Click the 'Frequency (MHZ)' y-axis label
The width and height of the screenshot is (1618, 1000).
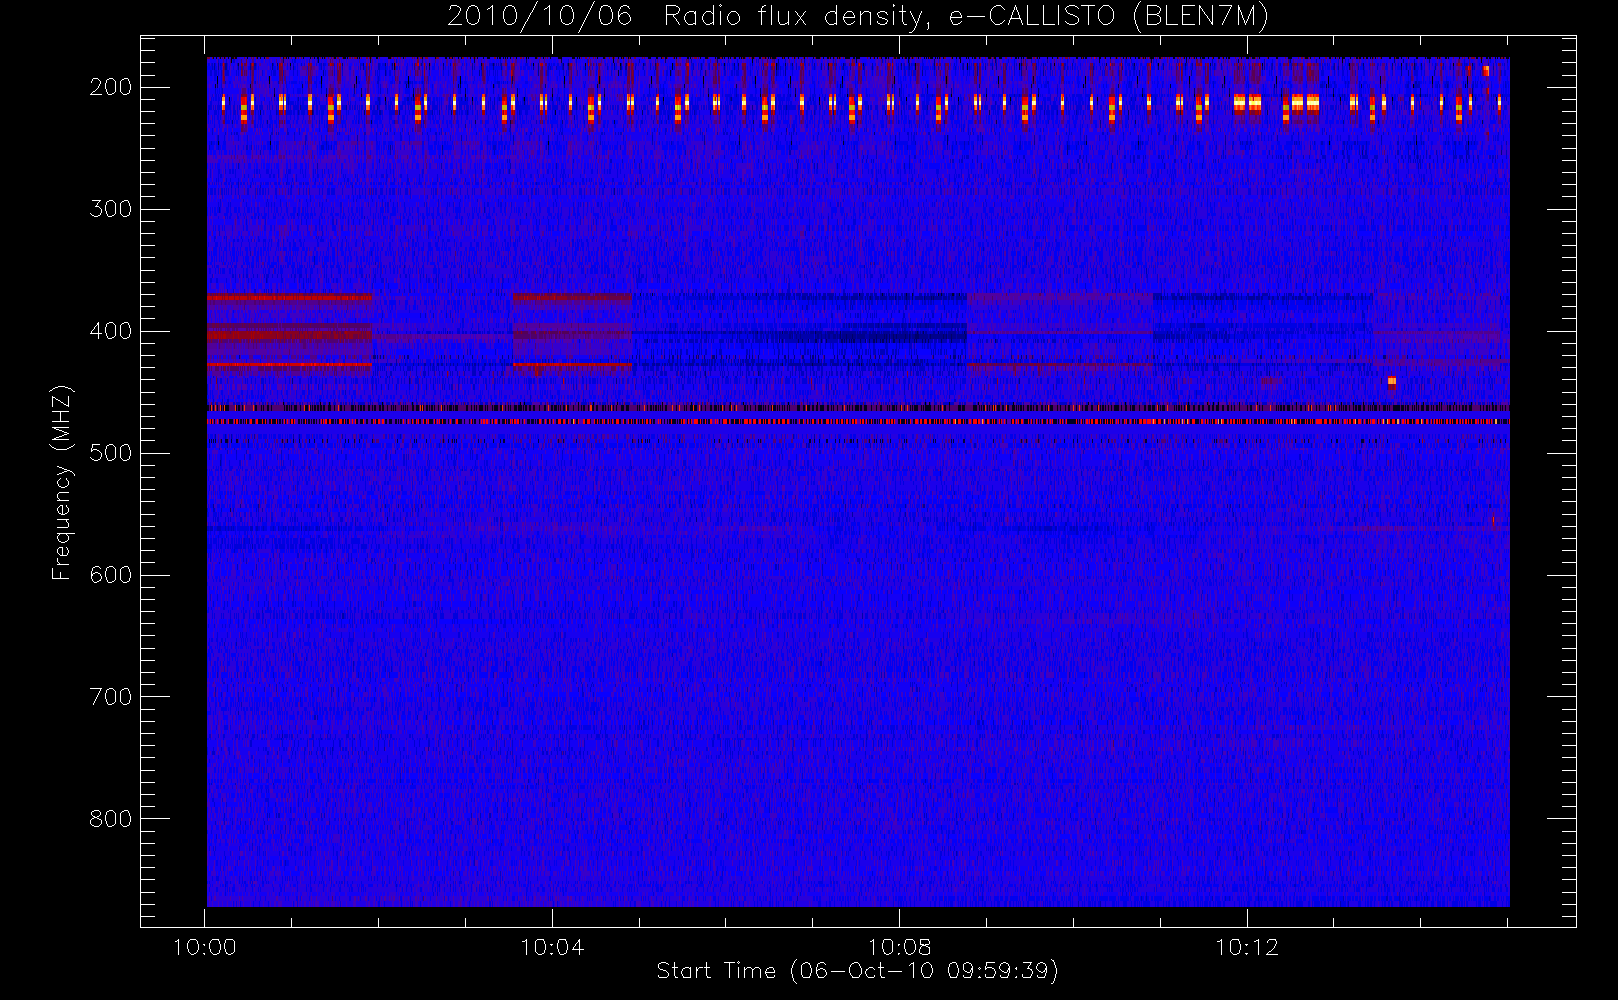(62, 482)
